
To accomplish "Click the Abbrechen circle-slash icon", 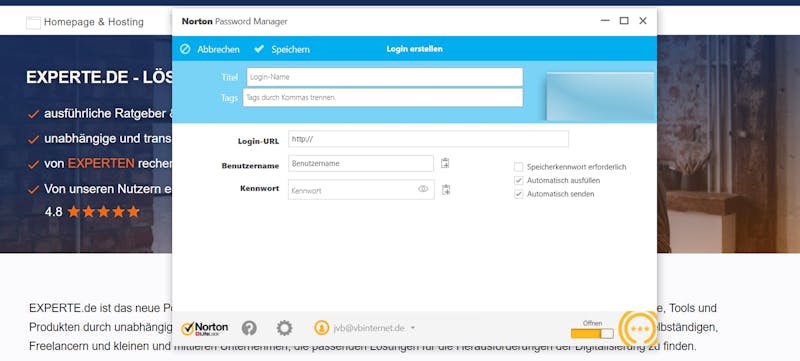I will tap(185, 49).
